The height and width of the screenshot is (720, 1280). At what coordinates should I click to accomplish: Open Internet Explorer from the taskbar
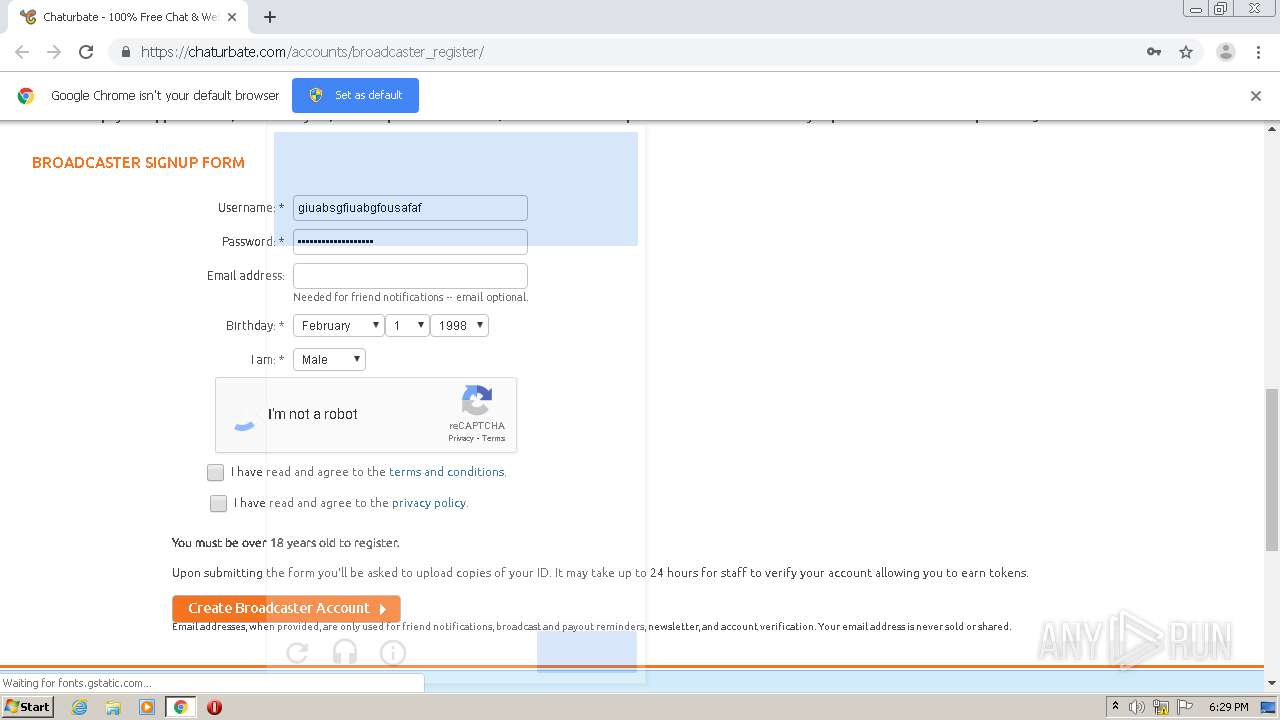click(79, 707)
